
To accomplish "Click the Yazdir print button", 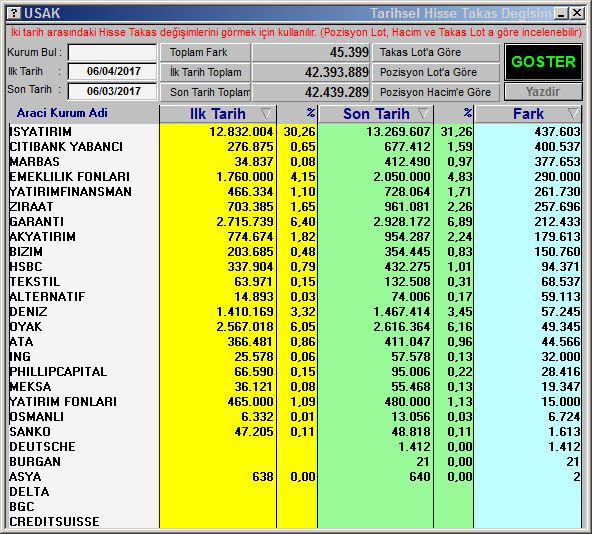I will click(x=543, y=92).
